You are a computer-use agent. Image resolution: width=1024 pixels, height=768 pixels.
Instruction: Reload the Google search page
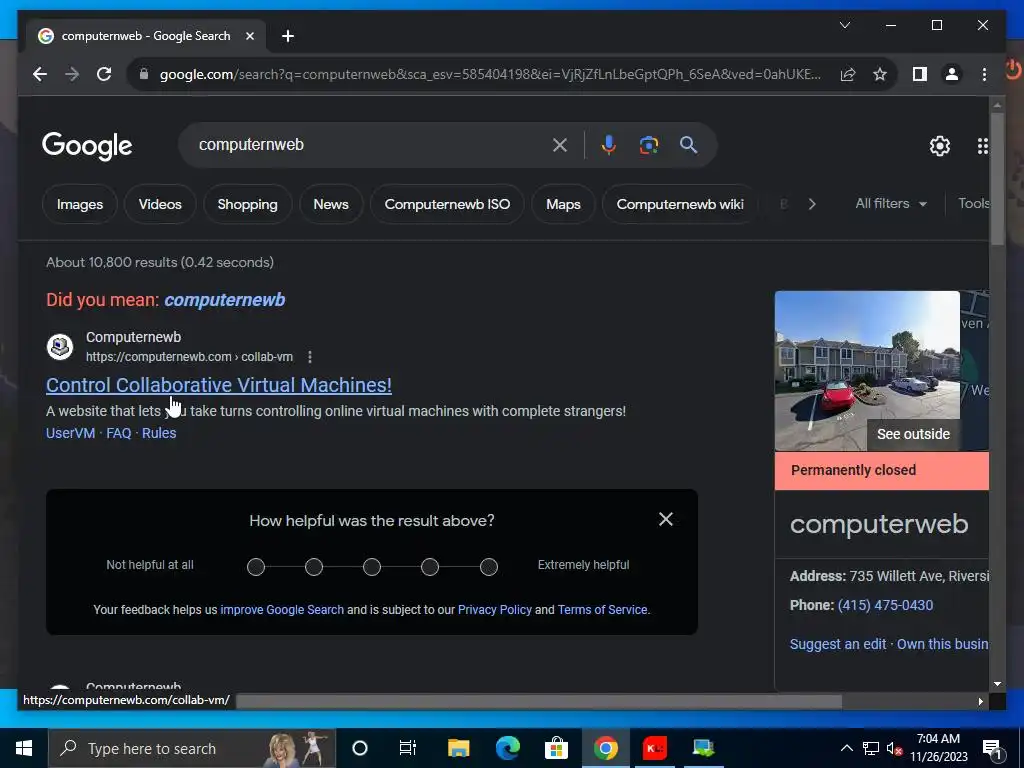(x=104, y=74)
